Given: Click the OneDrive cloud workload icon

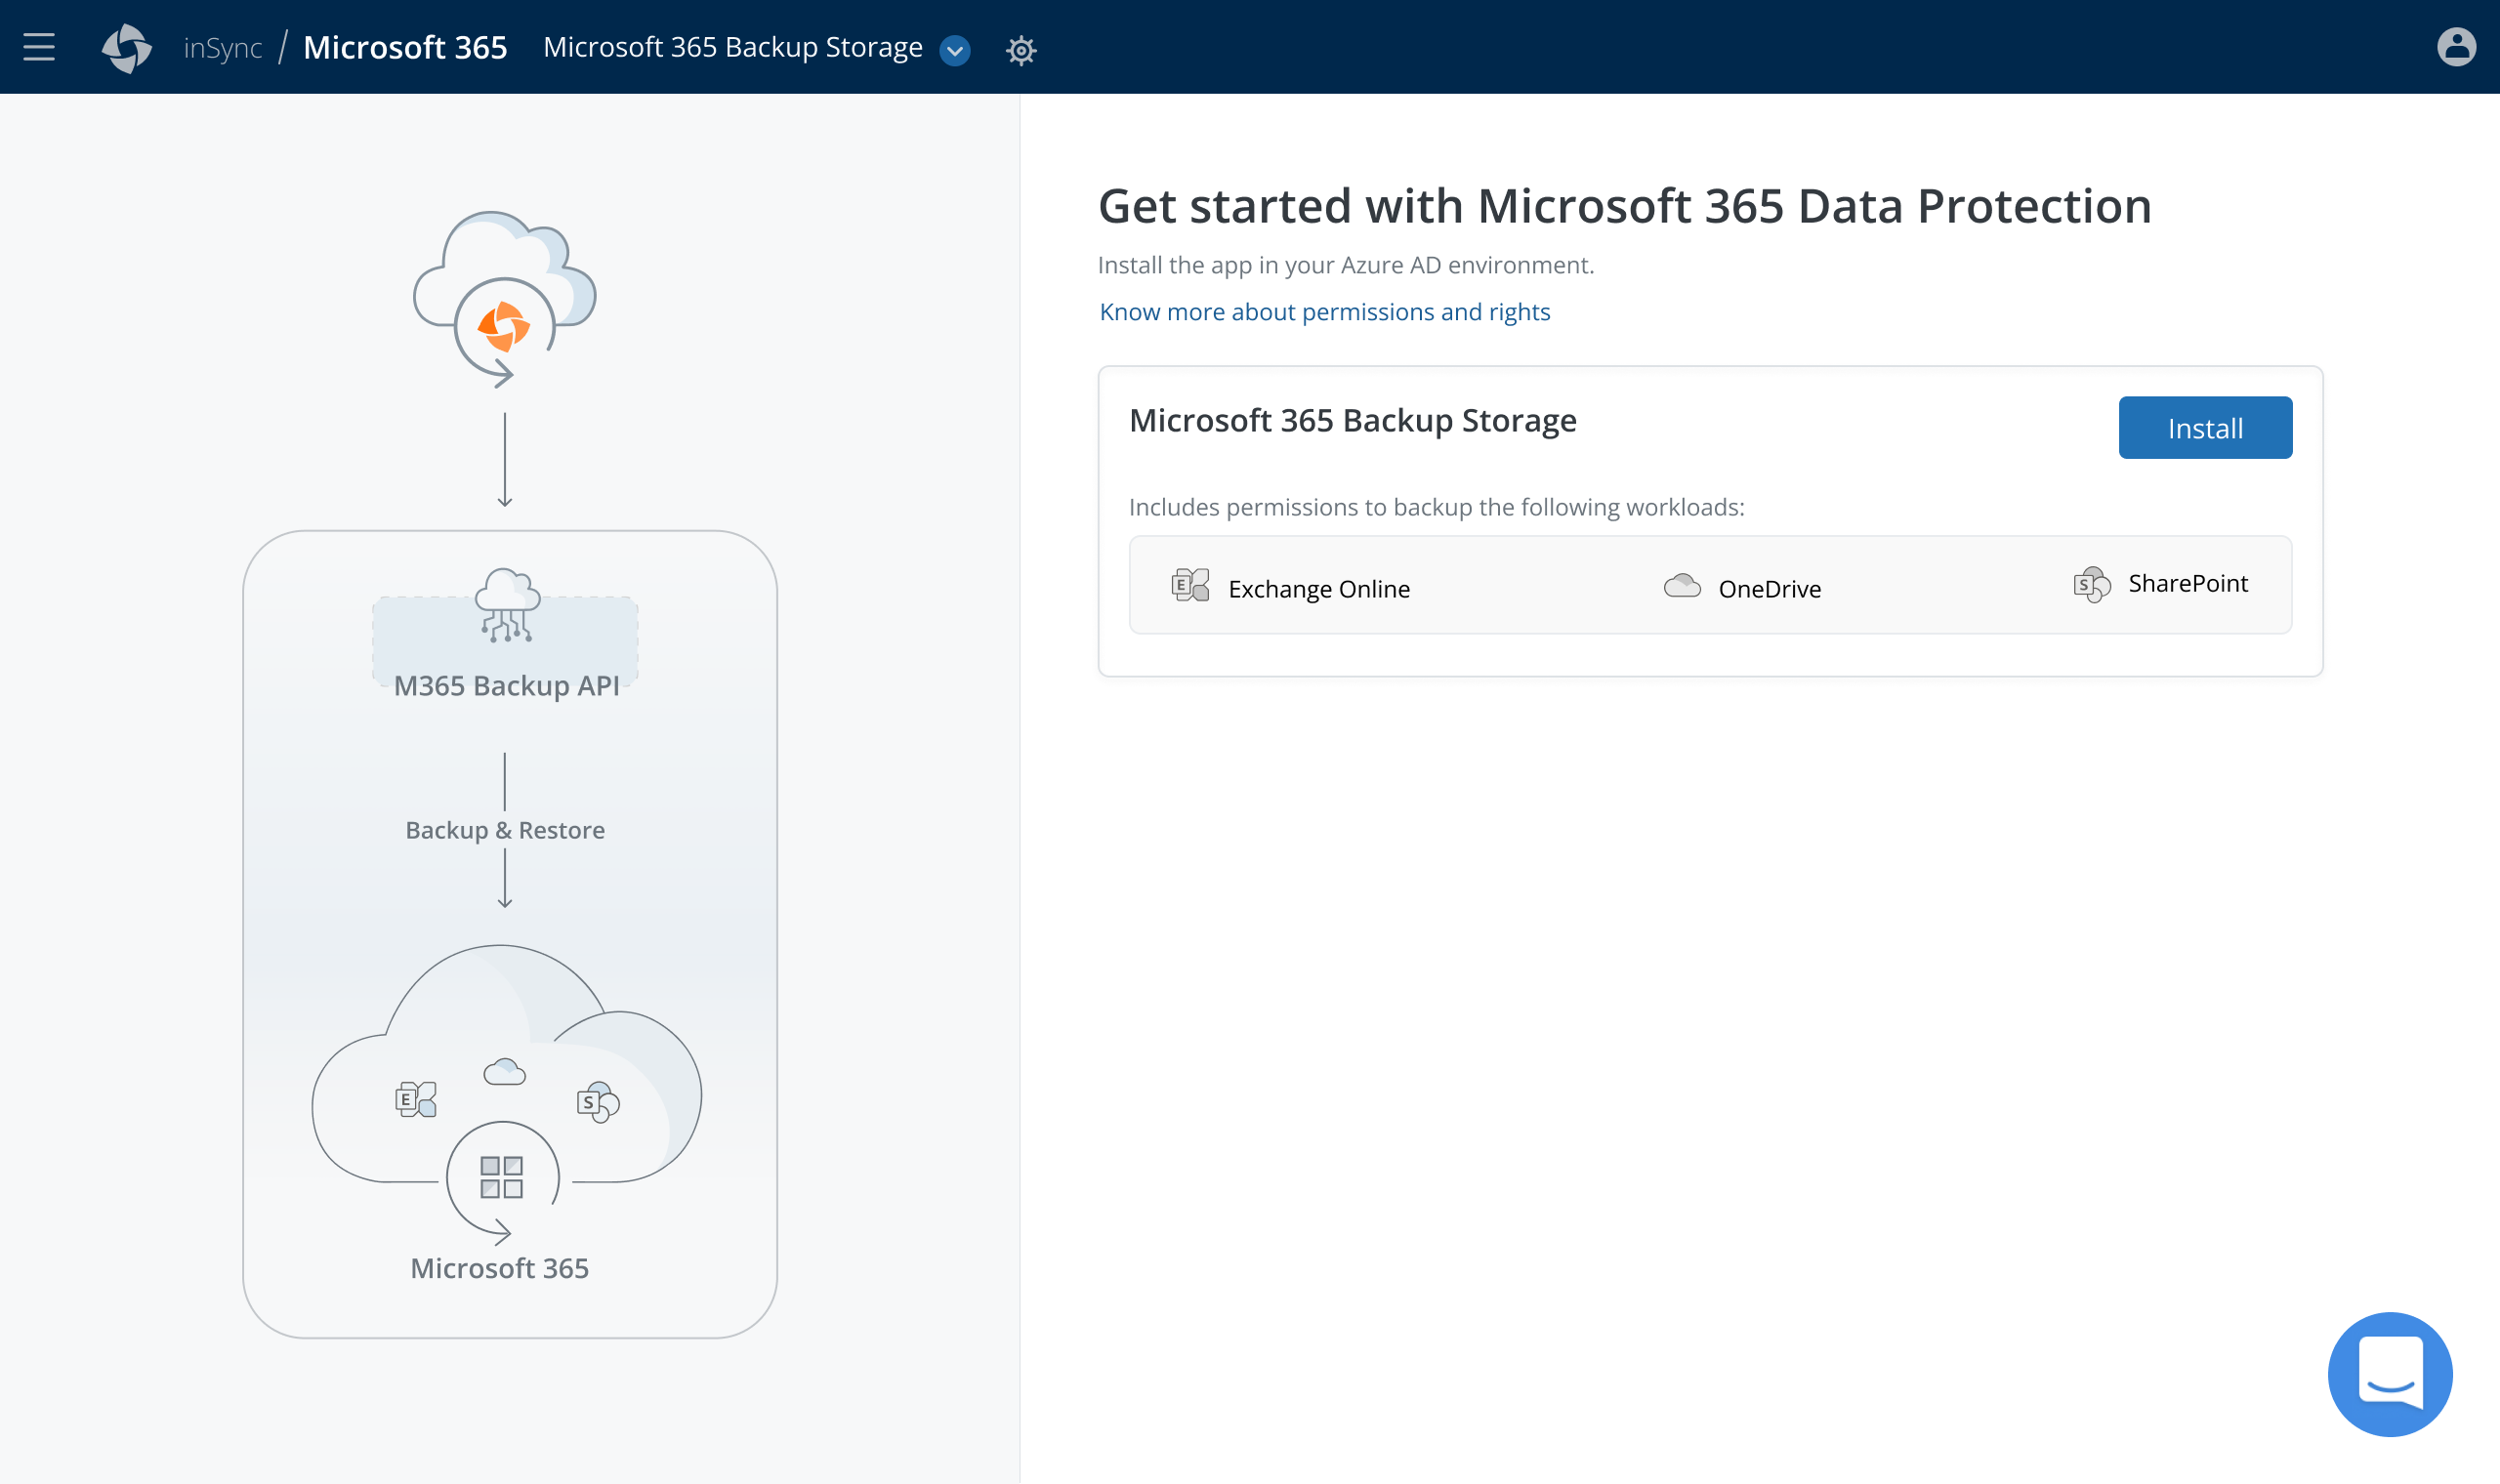Looking at the screenshot, I should [1682, 586].
